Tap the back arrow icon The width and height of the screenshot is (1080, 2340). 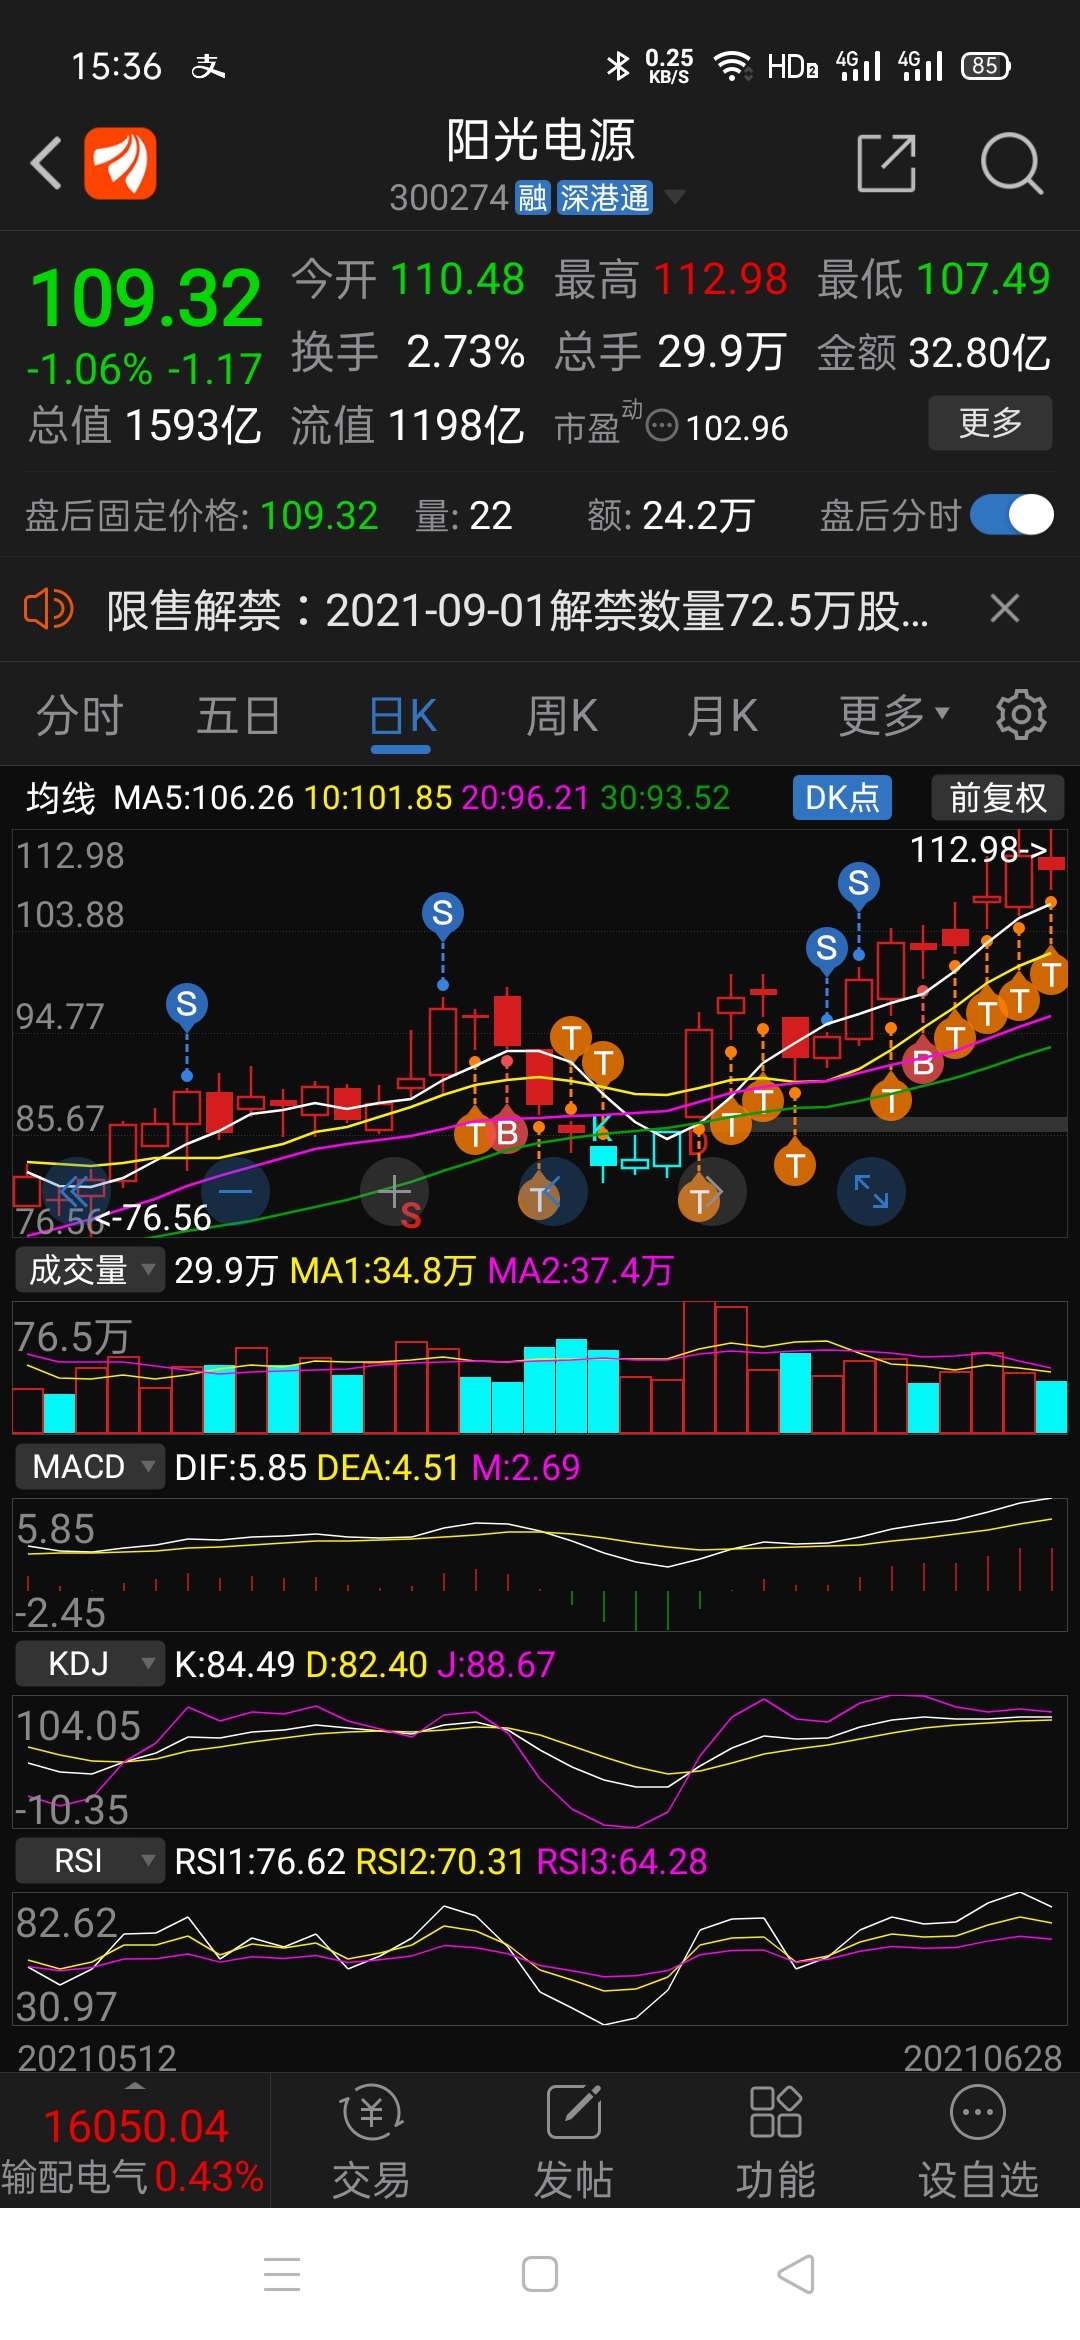tap(46, 163)
